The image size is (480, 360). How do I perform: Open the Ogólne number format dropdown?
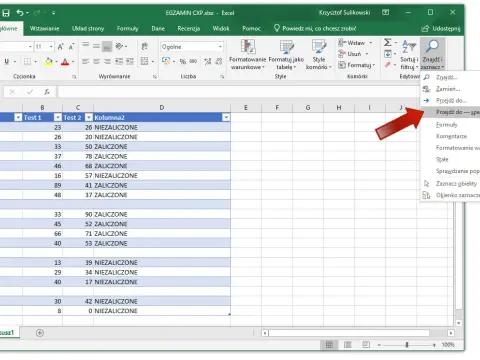point(220,47)
